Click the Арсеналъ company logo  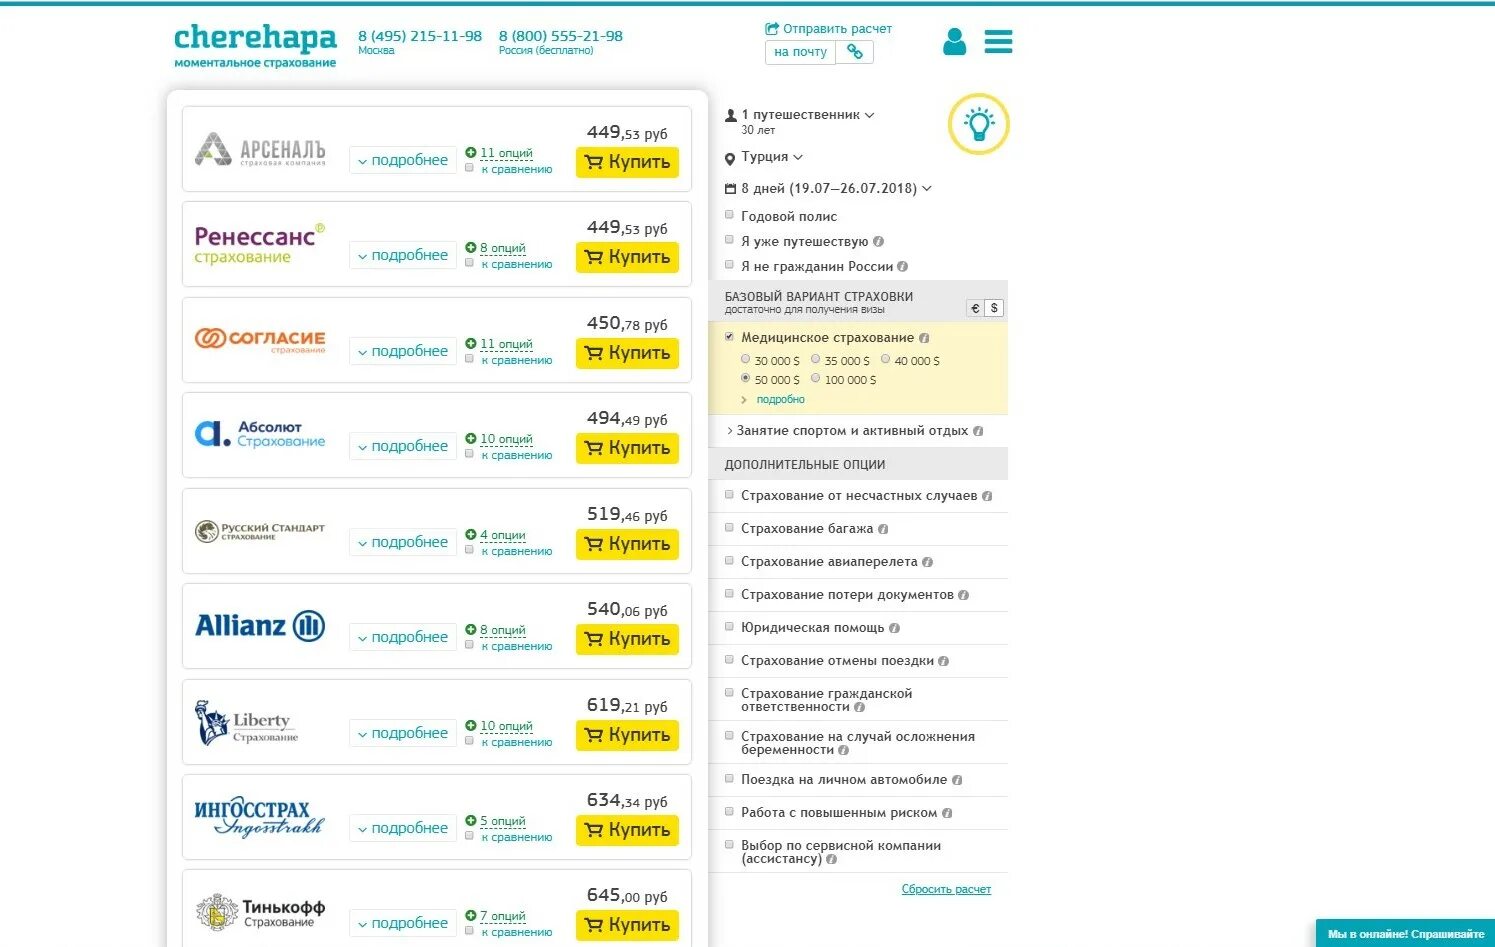tap(260, 149)
